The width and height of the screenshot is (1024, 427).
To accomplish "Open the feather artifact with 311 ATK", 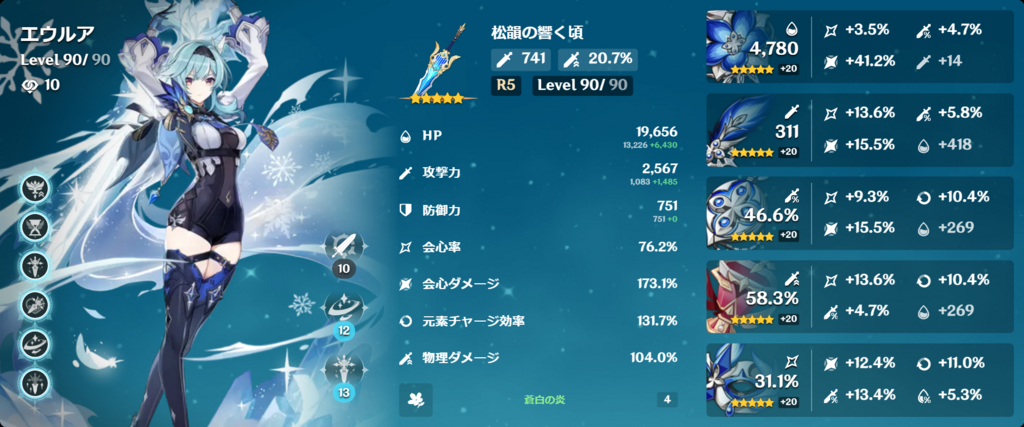I will click(x=756, y=129).
